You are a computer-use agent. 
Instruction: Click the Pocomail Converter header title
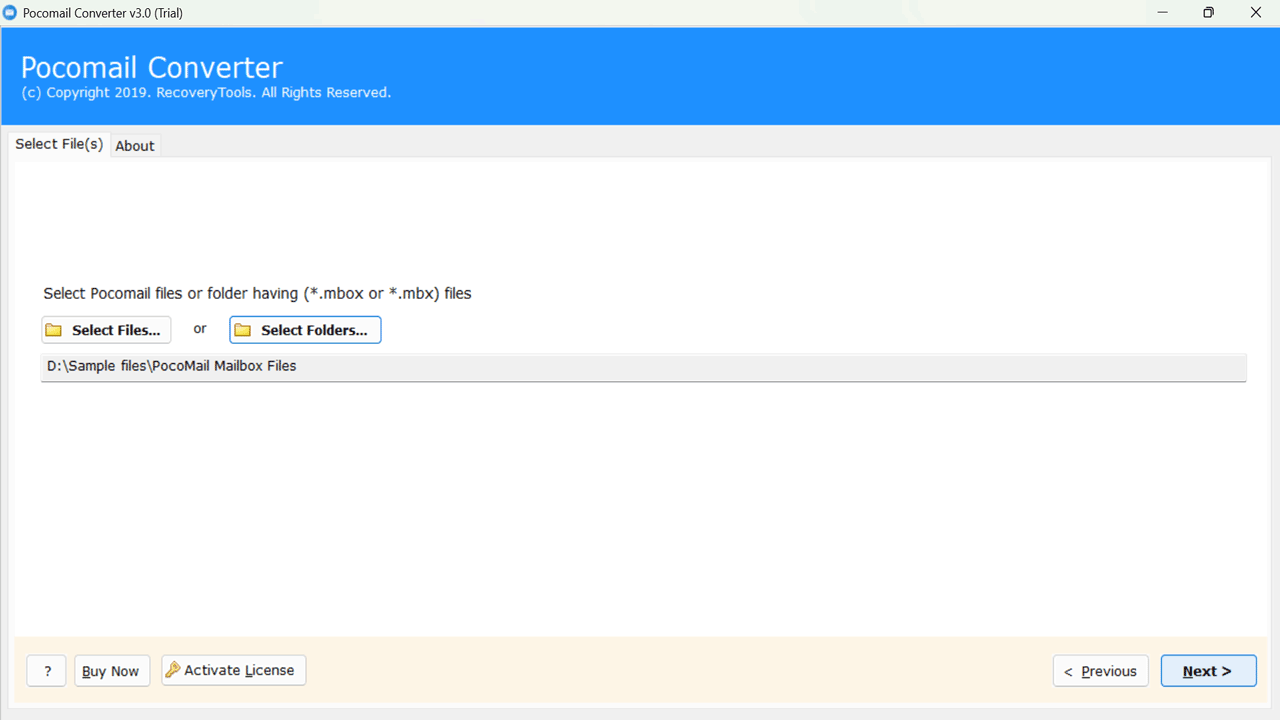click(x=152, y=67)
